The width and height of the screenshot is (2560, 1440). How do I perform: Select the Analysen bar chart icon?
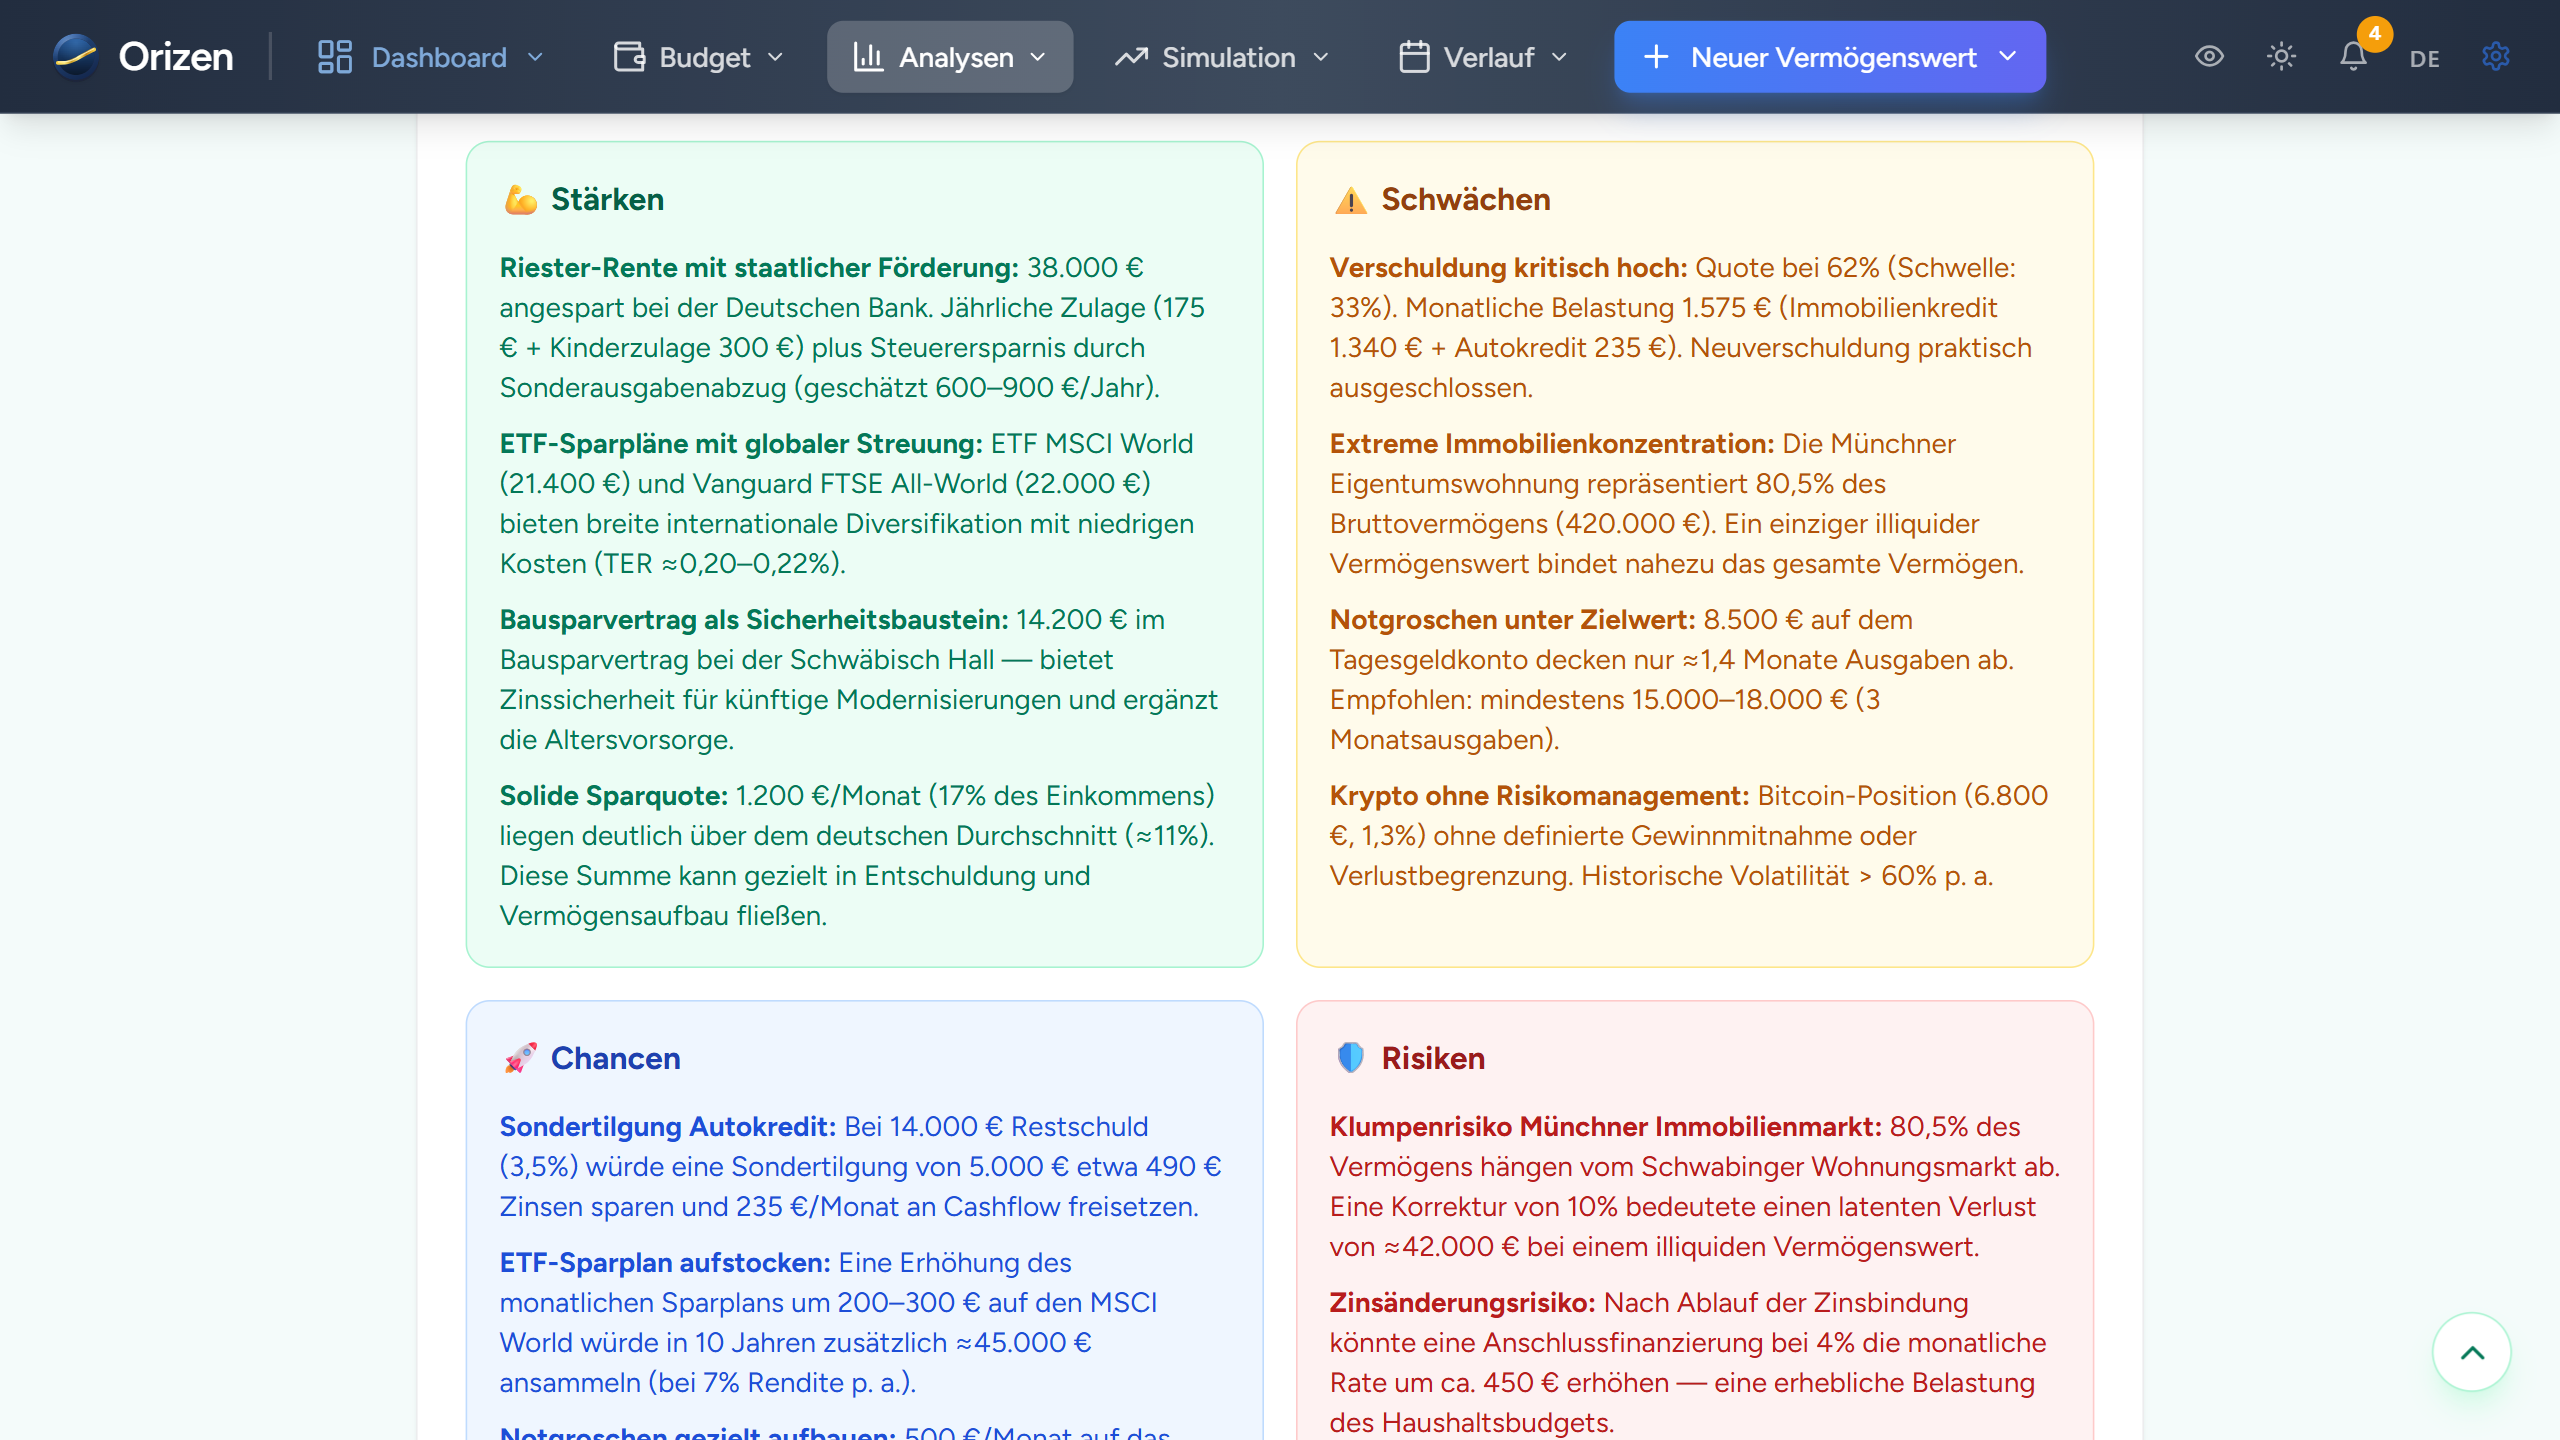(x=869, y=56)
